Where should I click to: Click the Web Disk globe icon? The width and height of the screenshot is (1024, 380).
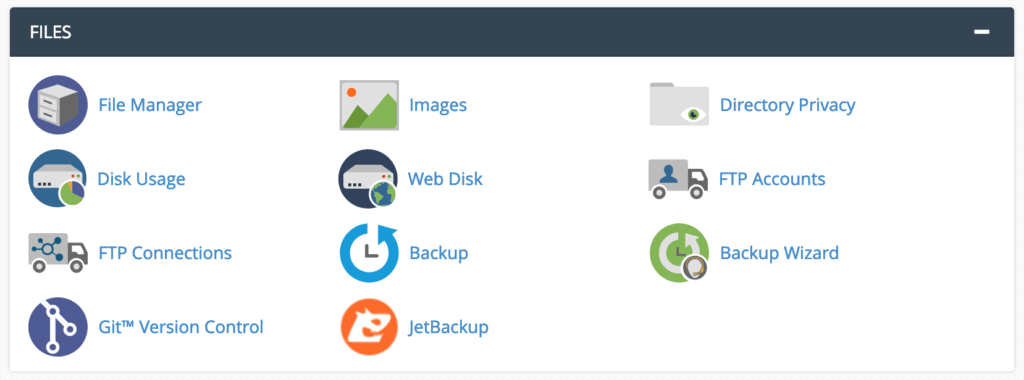click(x=368, y=178)
